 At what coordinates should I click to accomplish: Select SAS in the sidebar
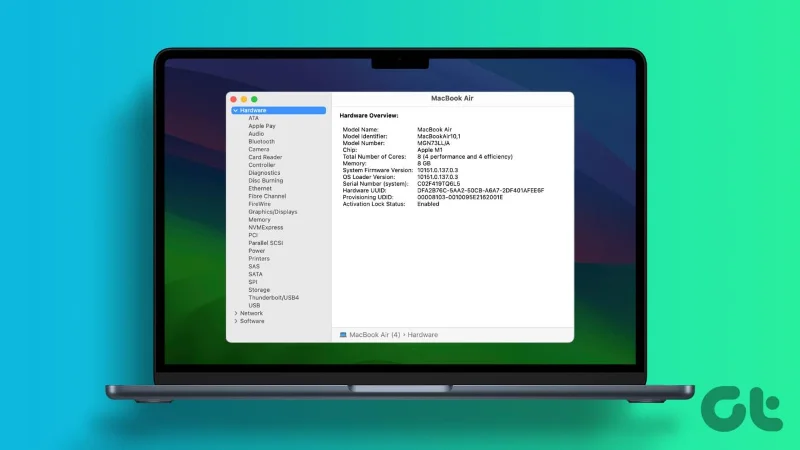point(254,266)
